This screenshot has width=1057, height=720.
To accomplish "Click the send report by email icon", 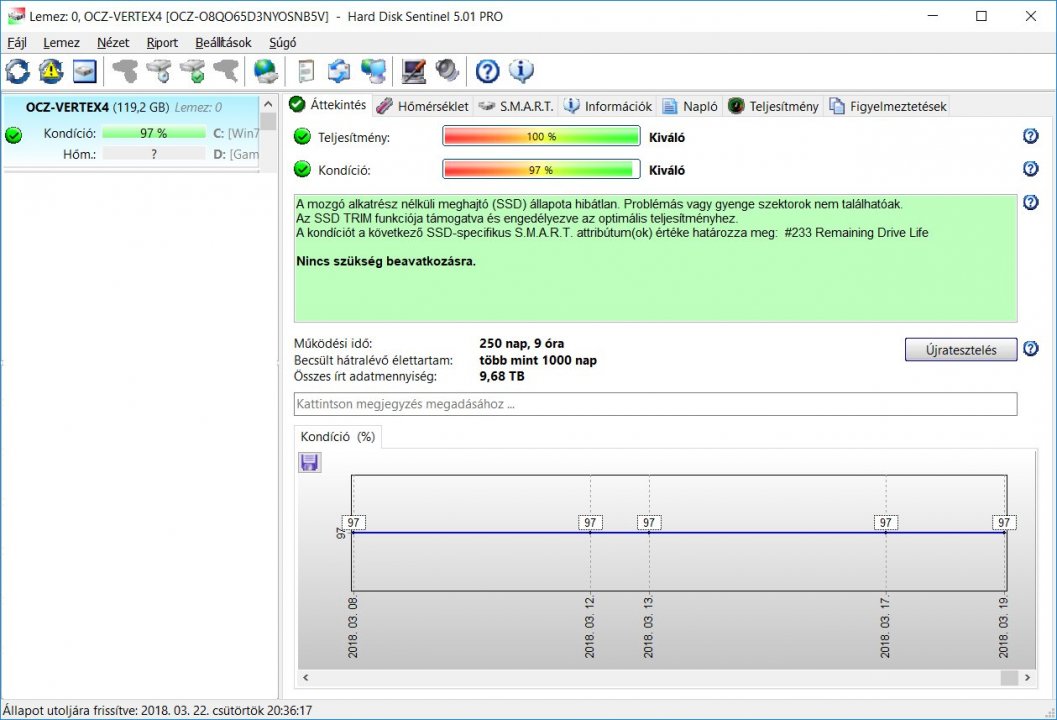I will [x=339, y=71].
